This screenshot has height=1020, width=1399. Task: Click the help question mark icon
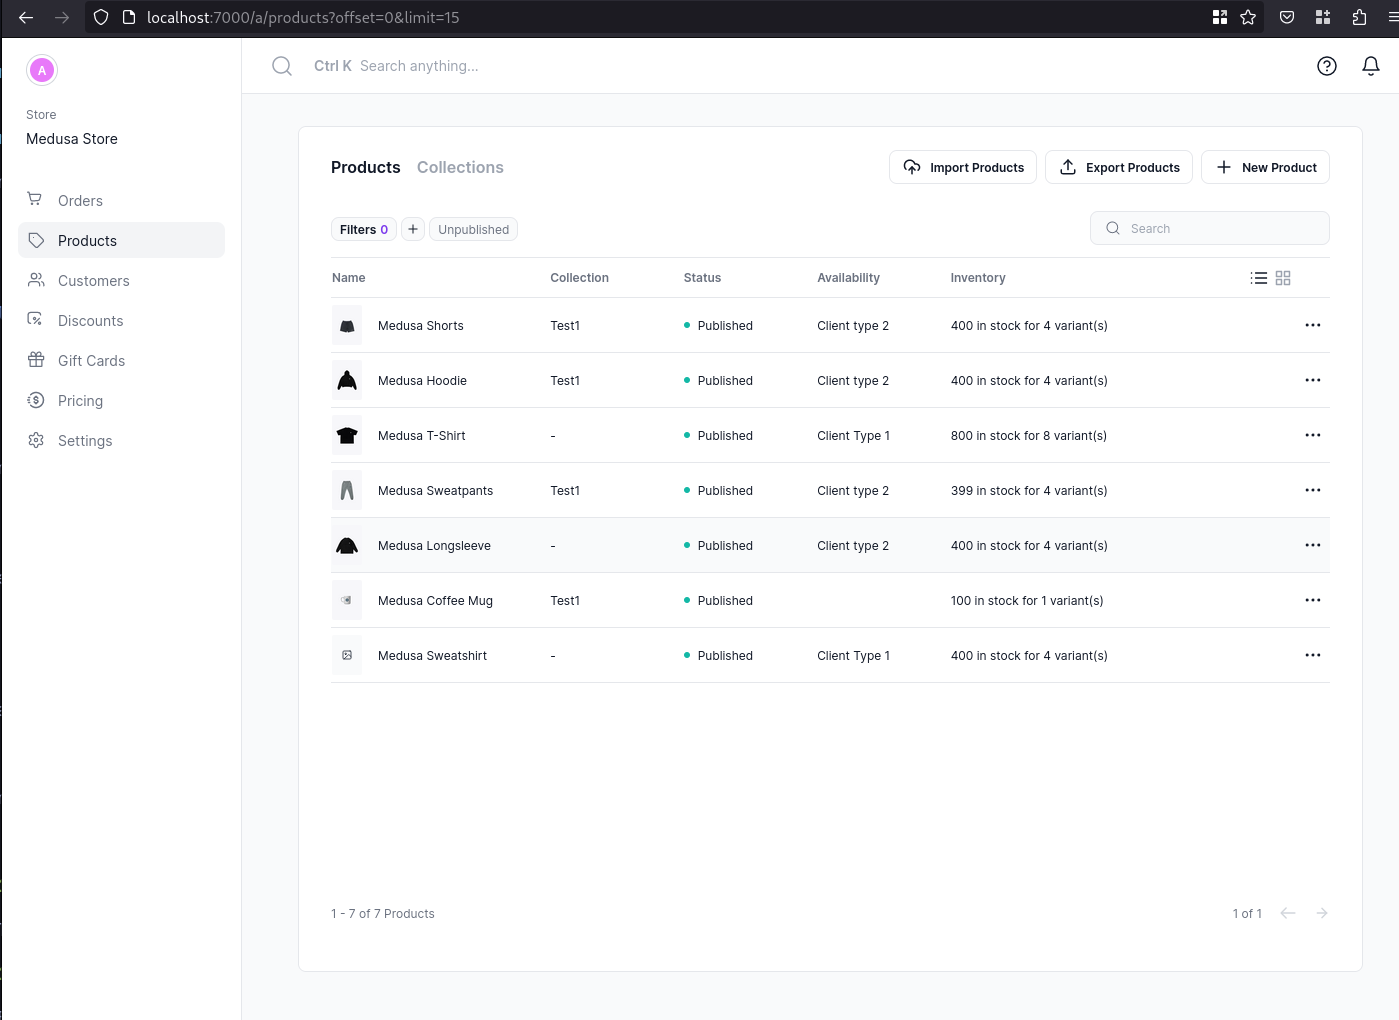[x=1327, y=66]
